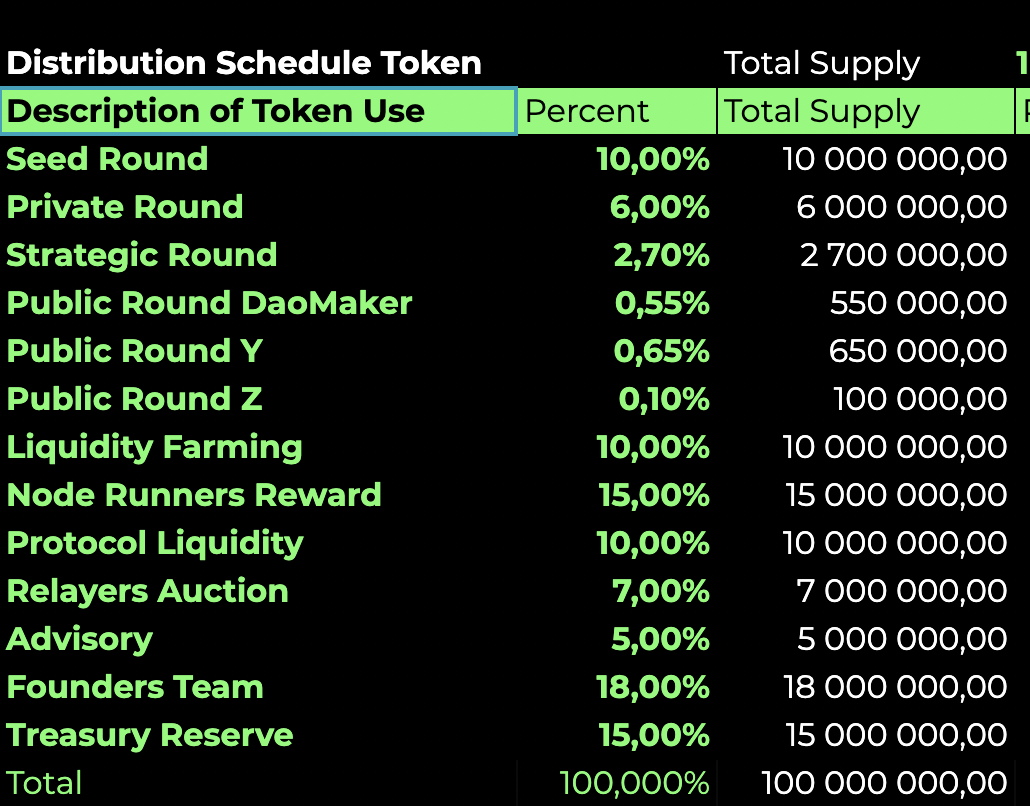1030x806 pixels.
Task: Click the 'Percent' column header cell
Action: (616, 111)
